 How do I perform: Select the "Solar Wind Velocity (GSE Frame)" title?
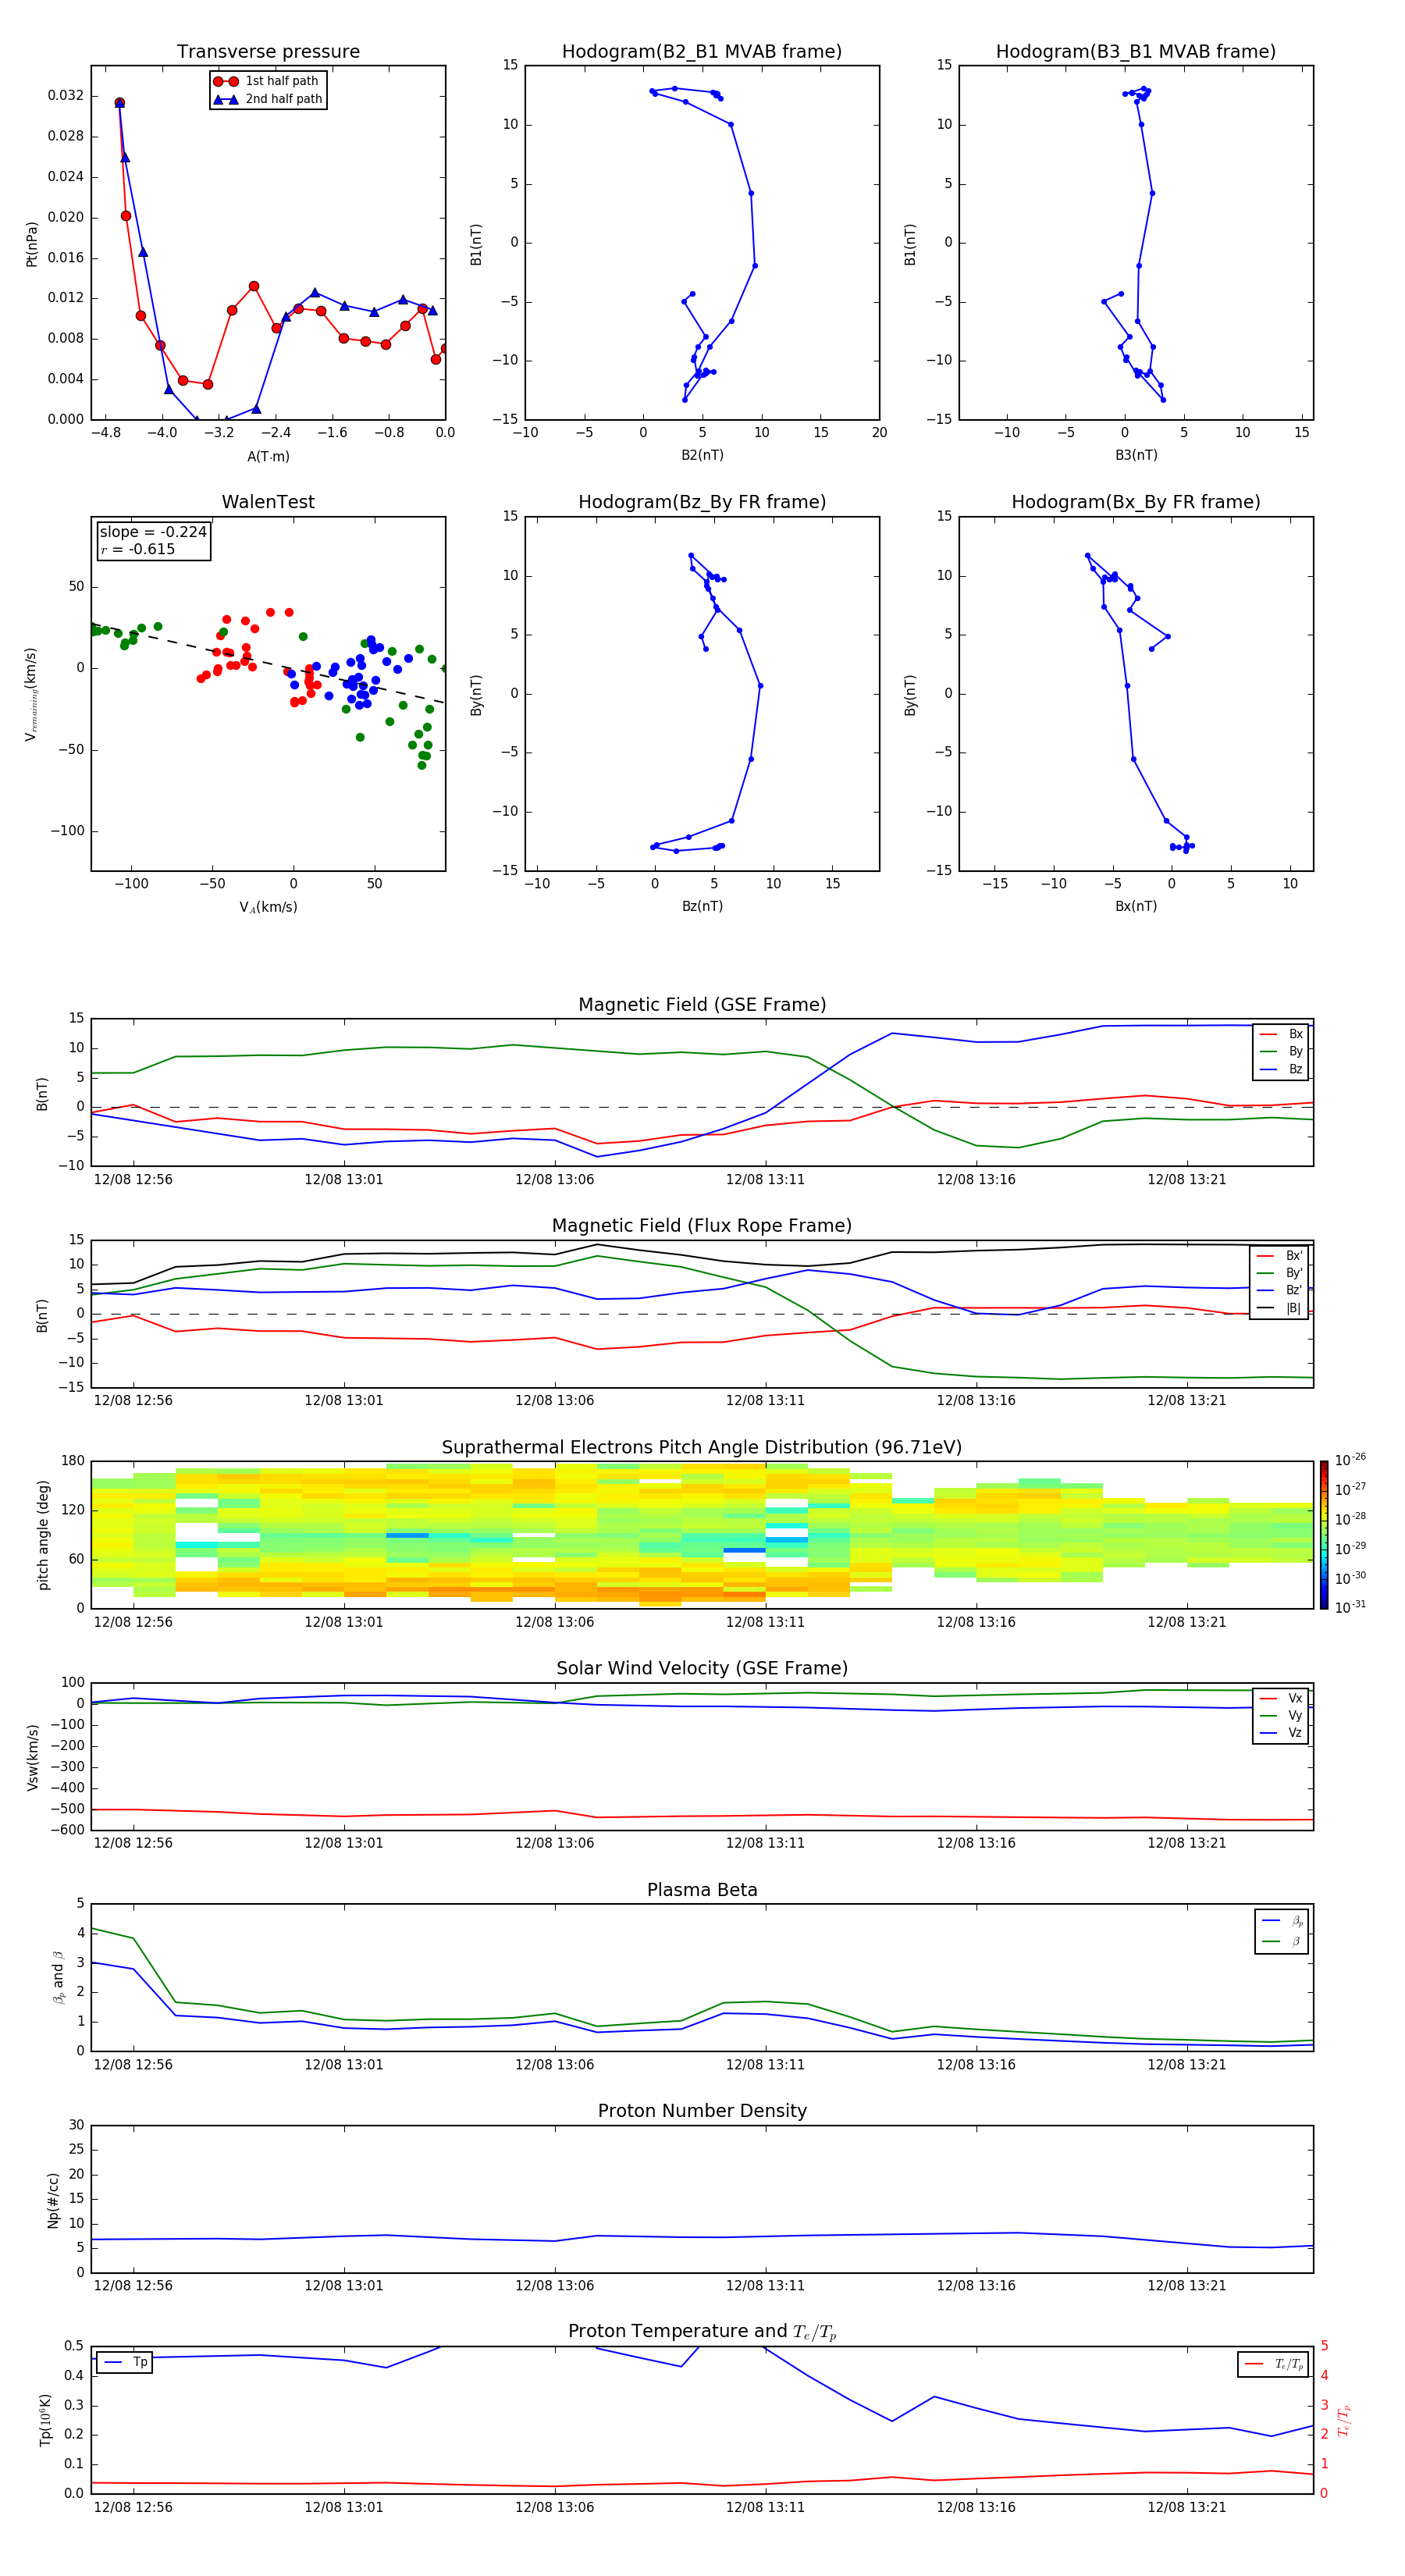pyautogui.click(x=702, y=1669)
